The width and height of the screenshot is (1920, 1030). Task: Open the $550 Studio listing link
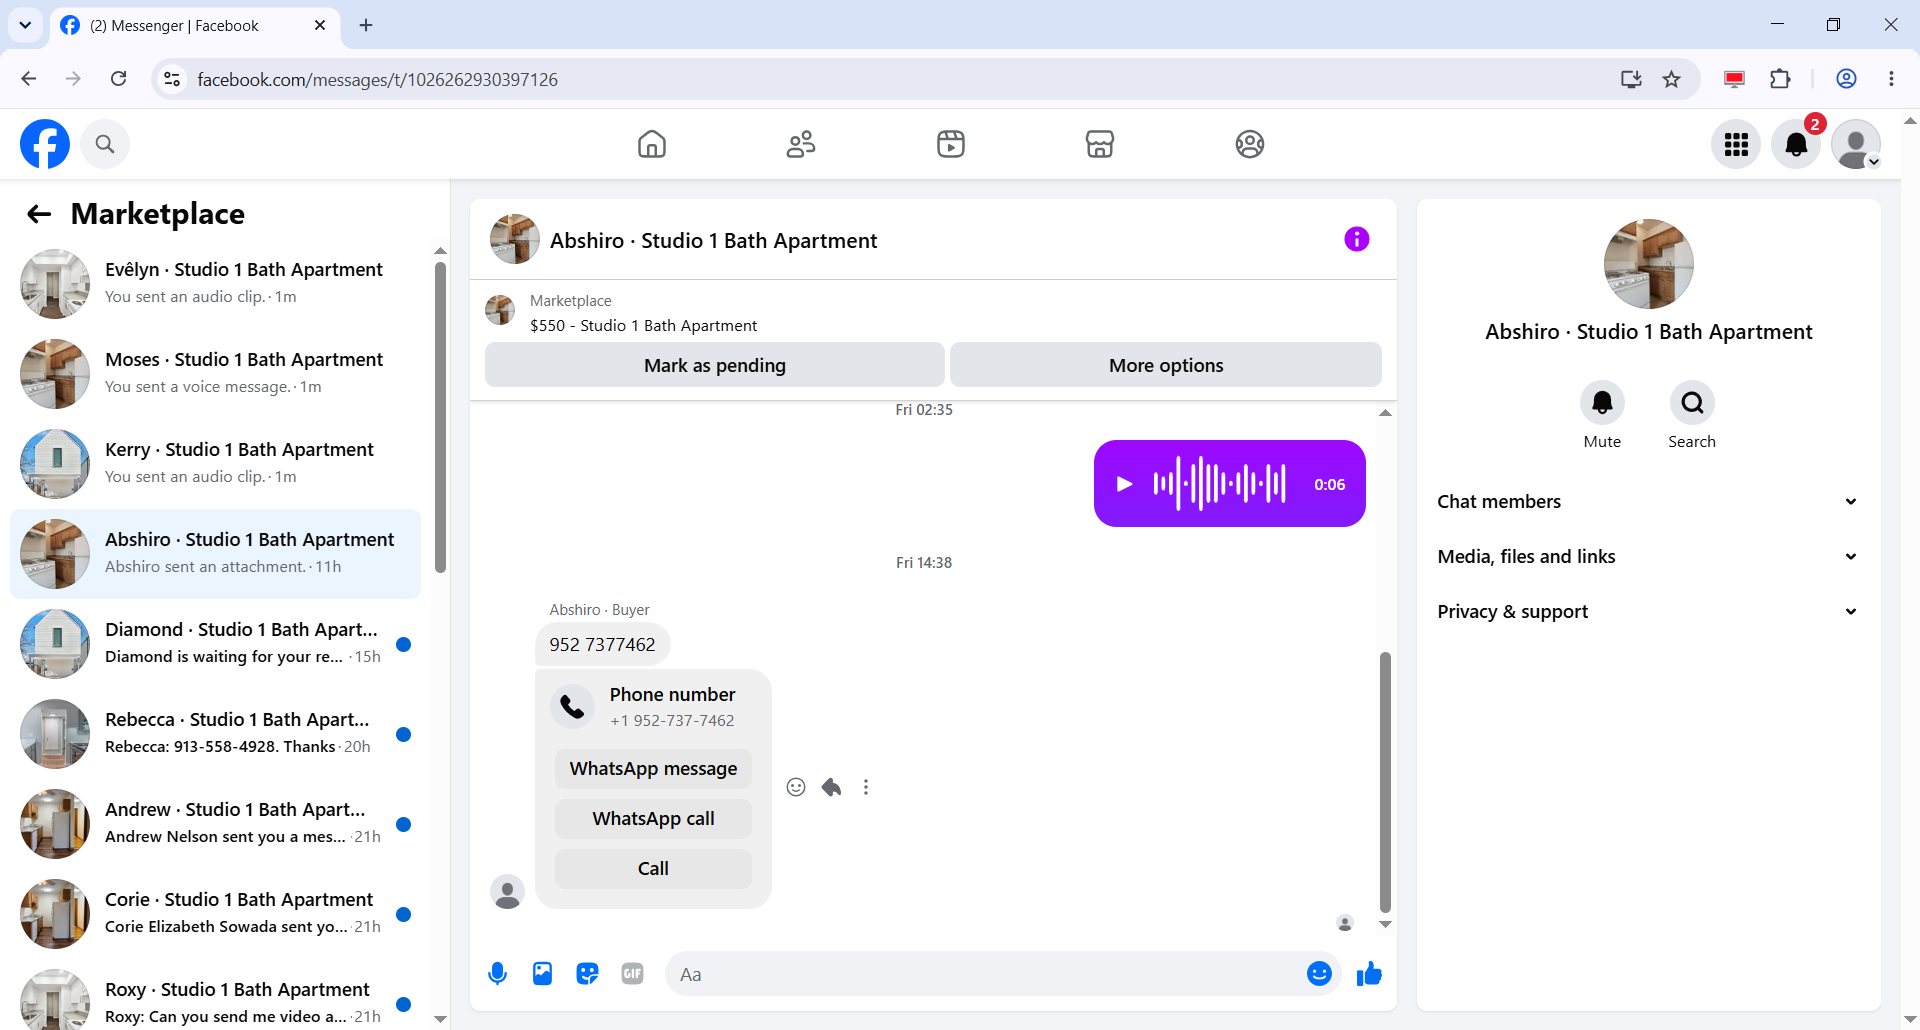643,326
